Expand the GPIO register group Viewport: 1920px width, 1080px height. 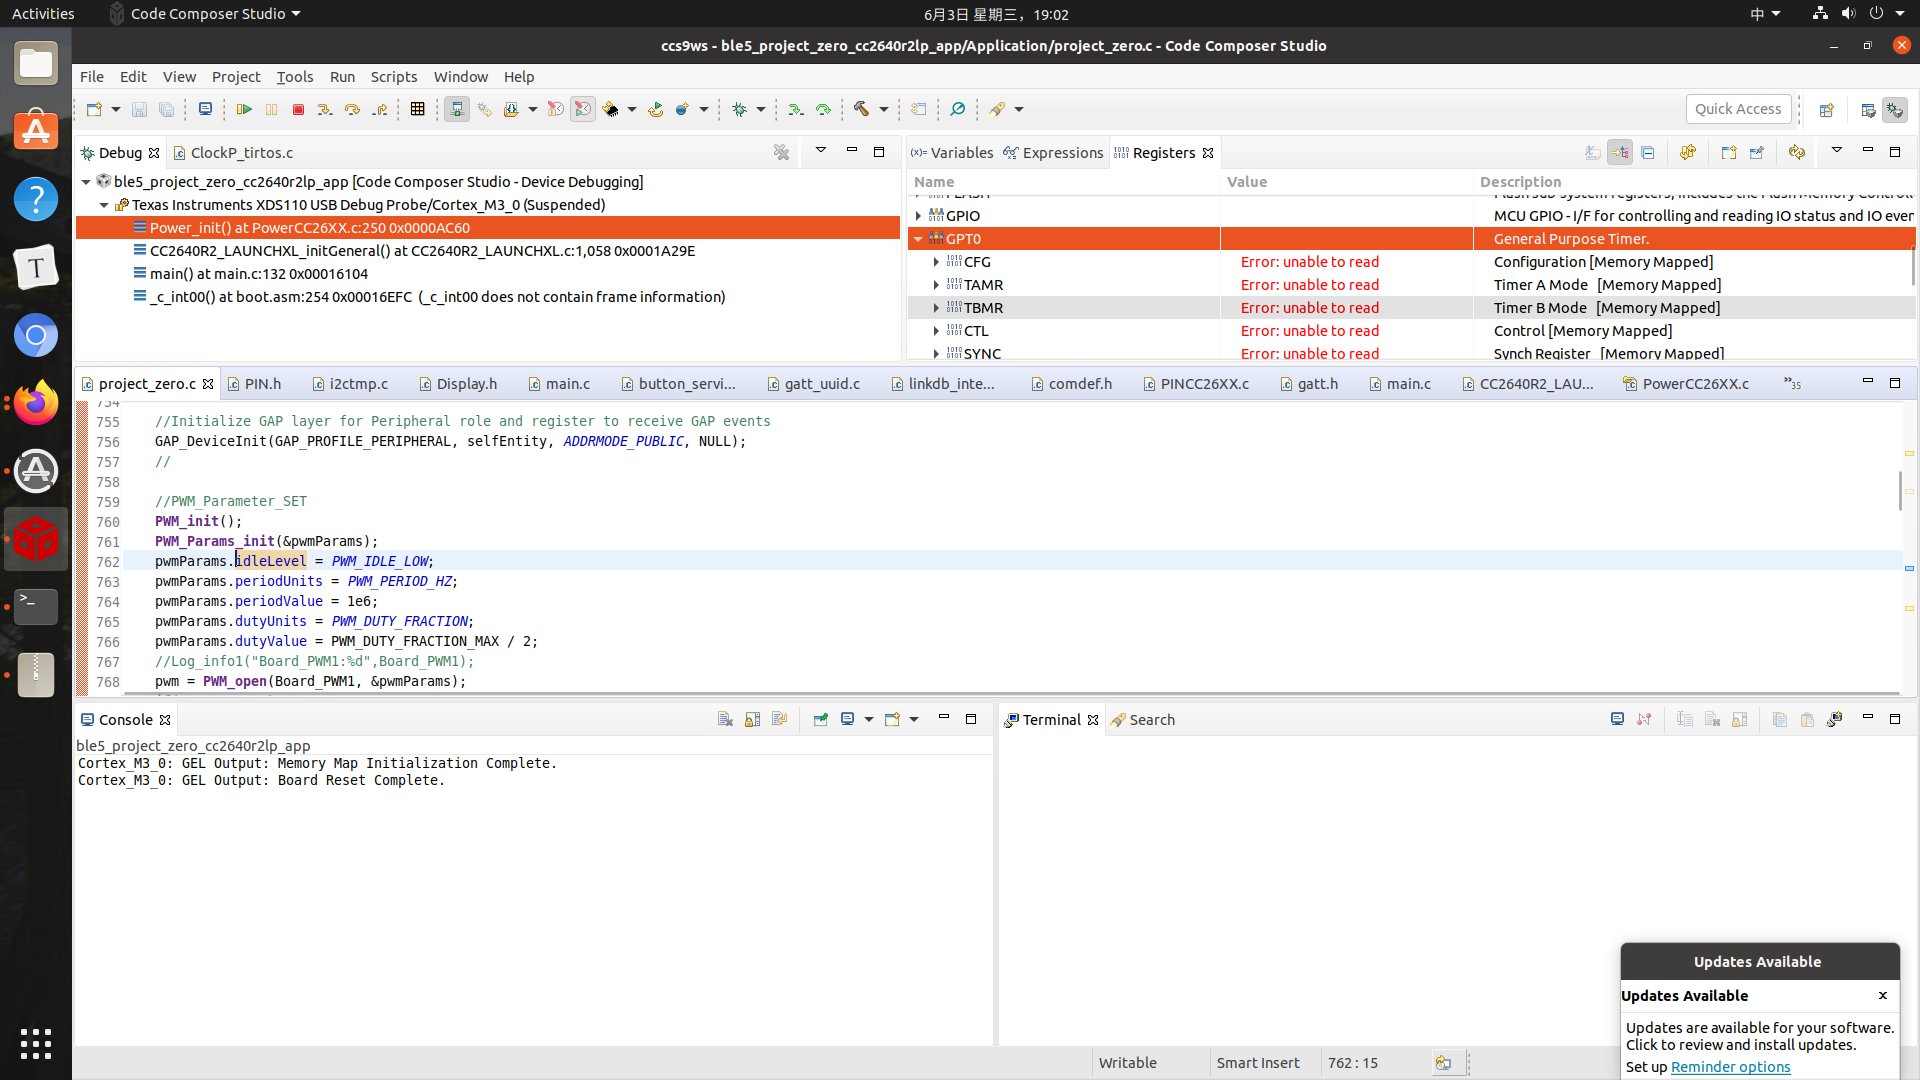click(918, 216)
